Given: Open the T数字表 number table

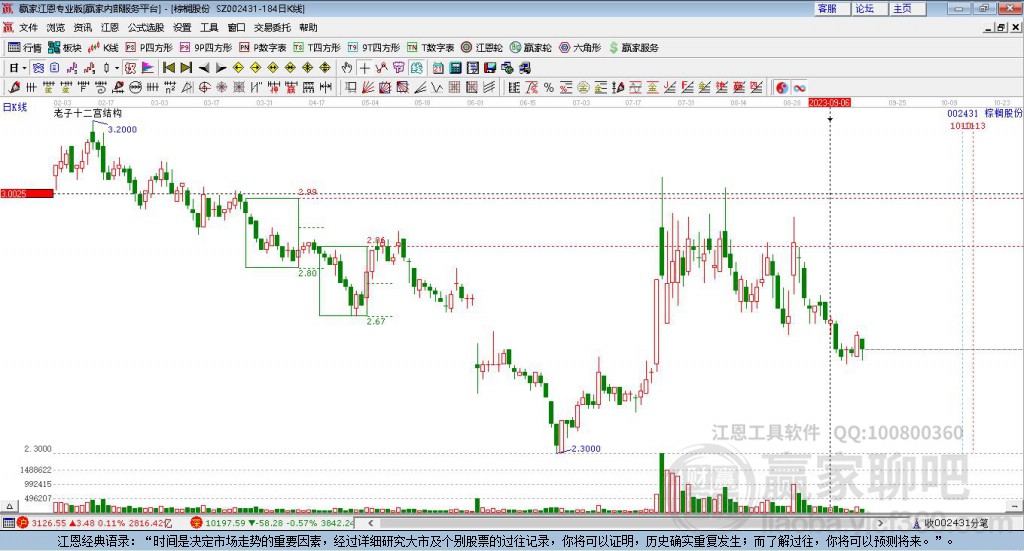Looking at the screenshot, I should click(430, 48).
